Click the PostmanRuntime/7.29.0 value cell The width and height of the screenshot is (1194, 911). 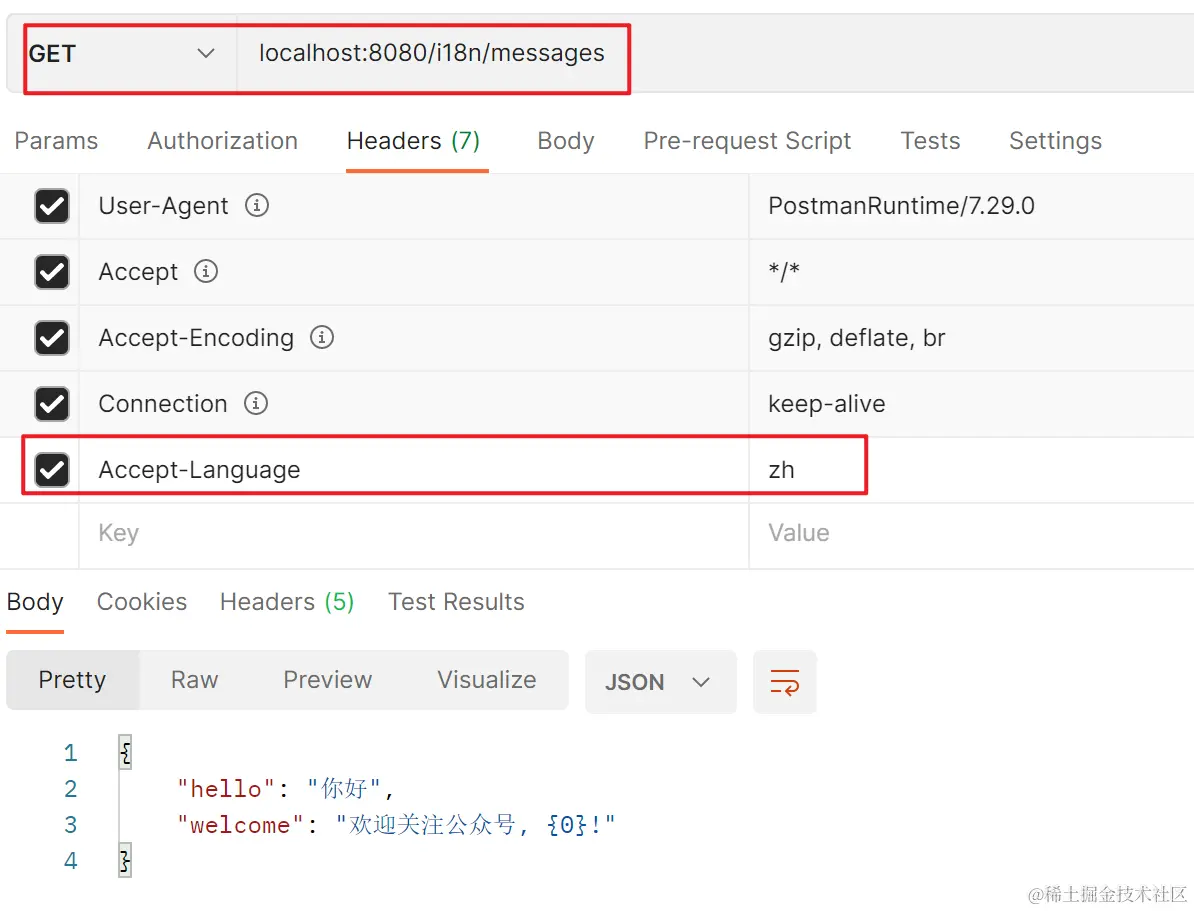click(x=972, y=206)
